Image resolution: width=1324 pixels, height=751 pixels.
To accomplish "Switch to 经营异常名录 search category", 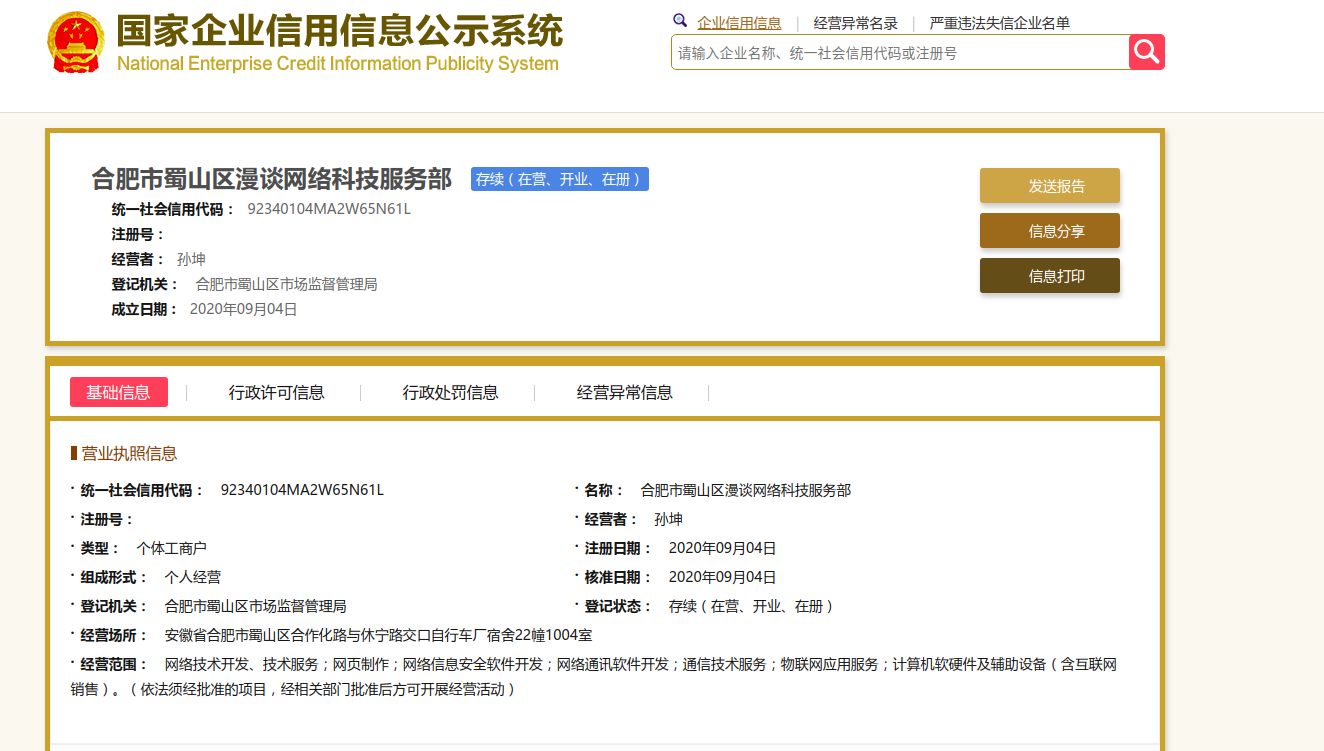I will click(855, 23).
